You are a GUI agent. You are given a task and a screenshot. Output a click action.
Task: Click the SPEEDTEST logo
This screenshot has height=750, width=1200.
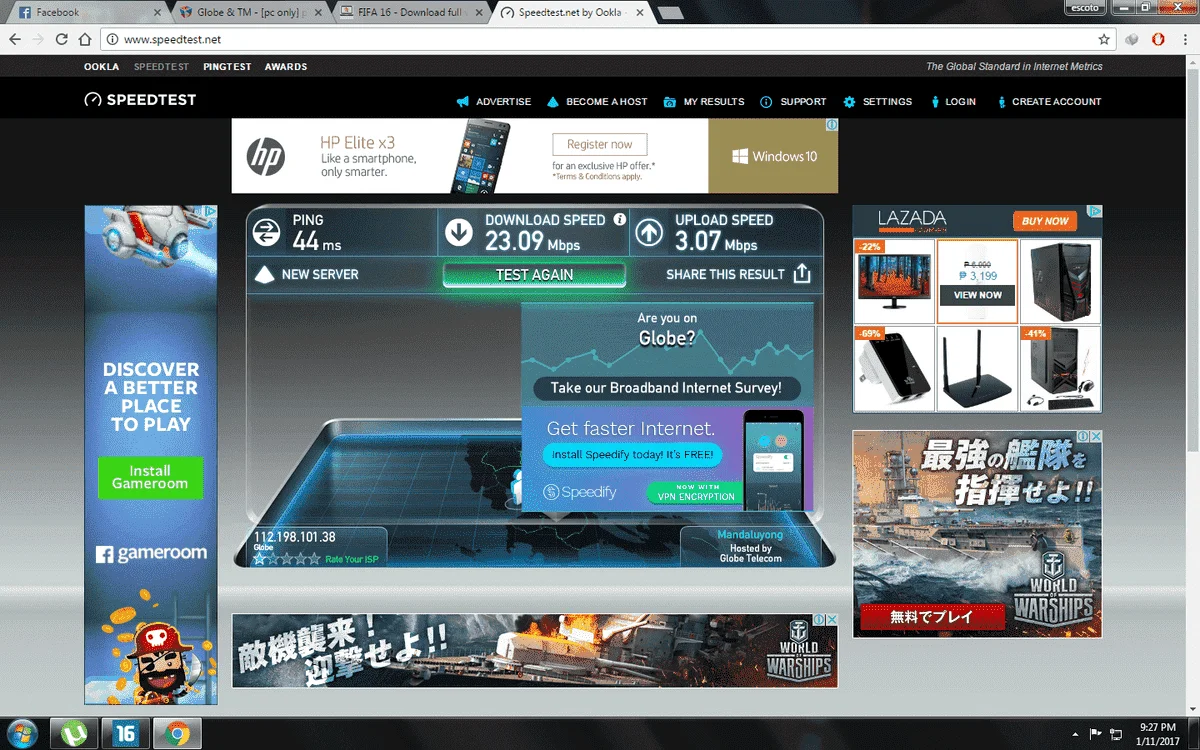(x=140, y=100)
